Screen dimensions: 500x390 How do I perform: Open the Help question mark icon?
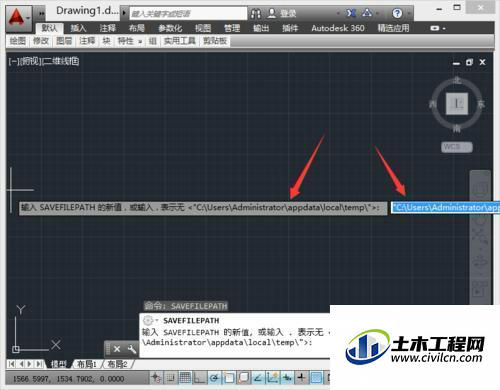pos(397,13)
